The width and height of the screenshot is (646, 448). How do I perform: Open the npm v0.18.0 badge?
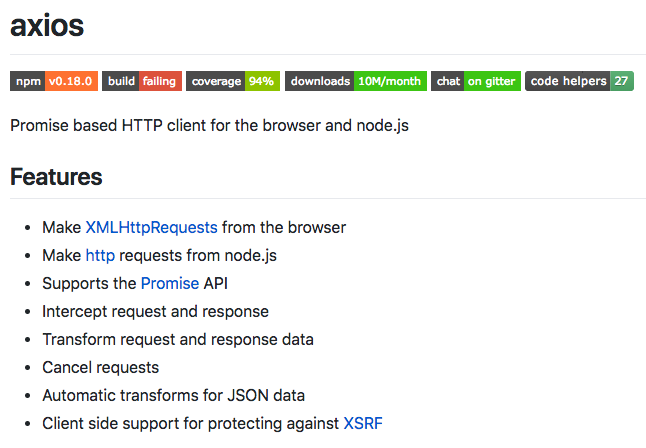(x=54, y=81)
